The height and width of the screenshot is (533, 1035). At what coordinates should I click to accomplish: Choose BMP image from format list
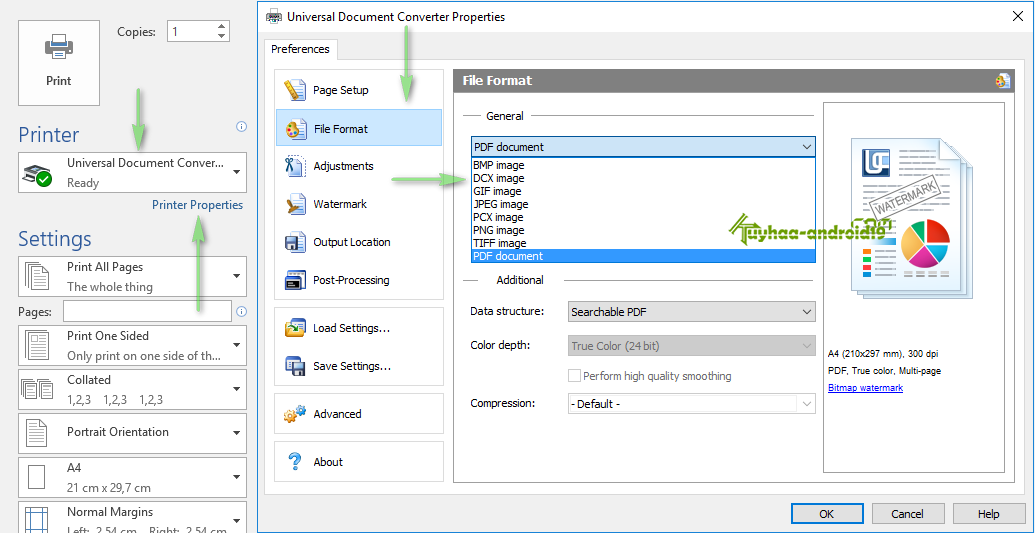pyautogui.click(x=644, y=165)
